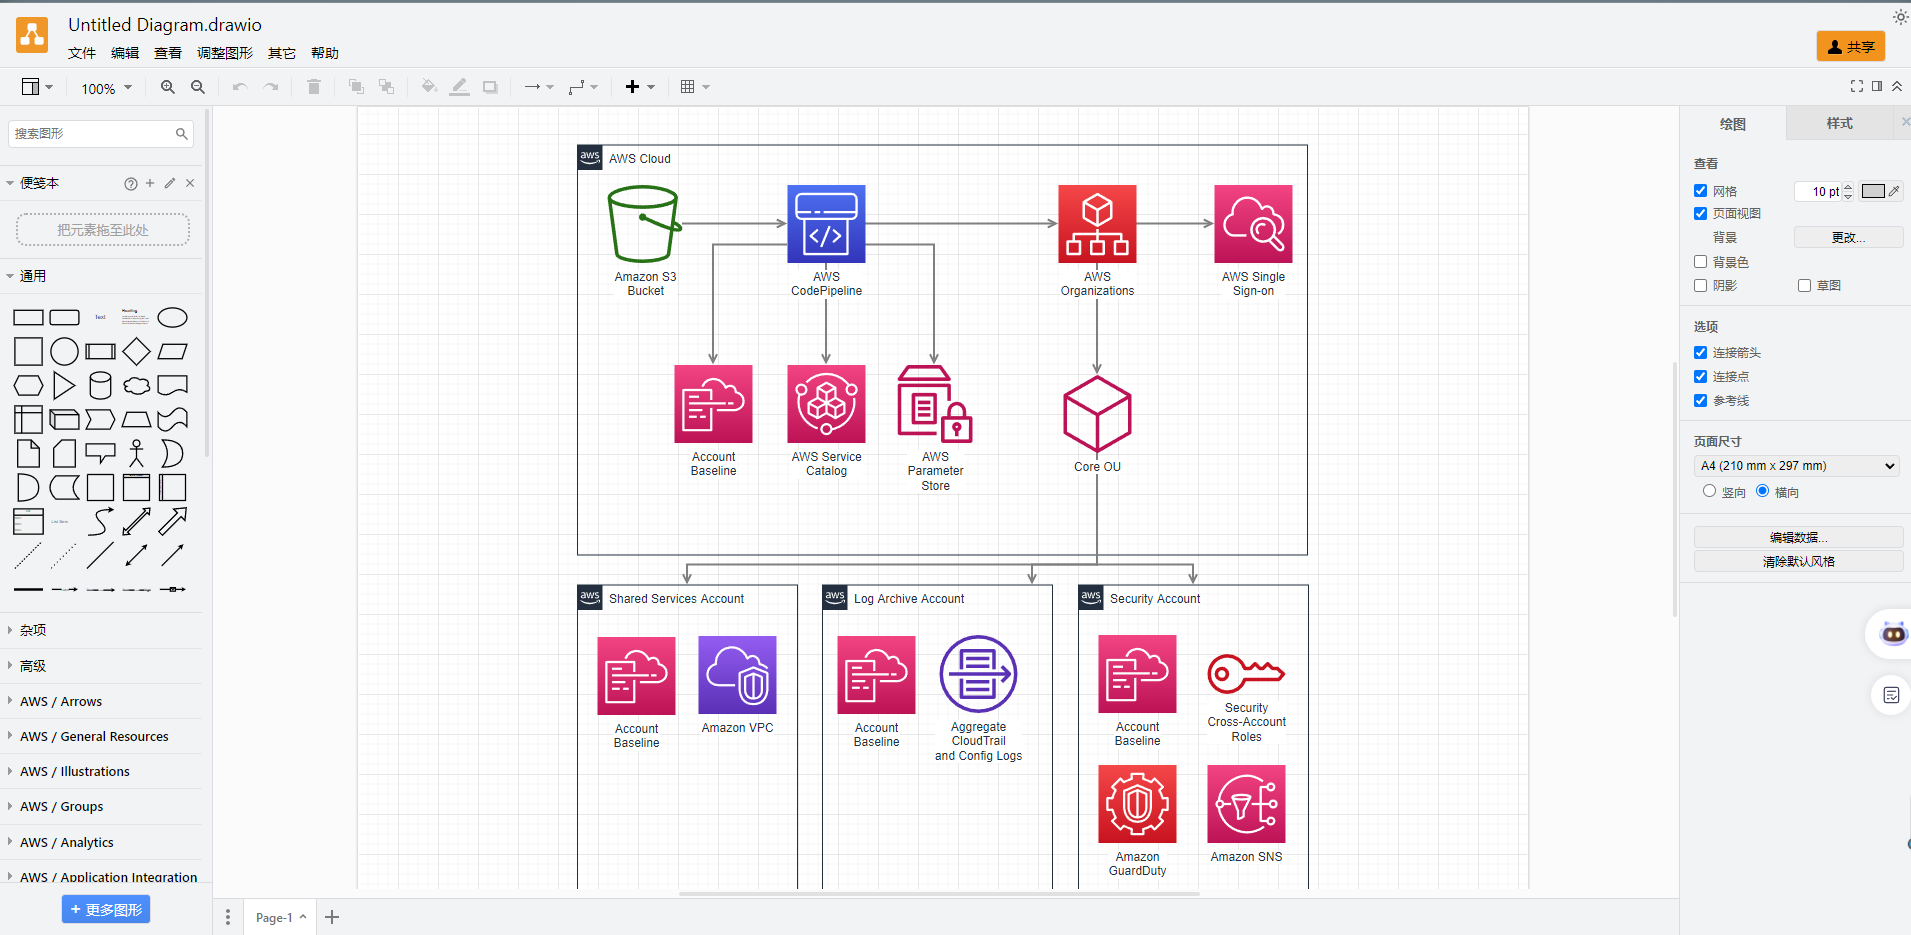Toggle the 网格 grid checkbox
Viewport: 1911px width, 935px height.
coord(1700,190)
